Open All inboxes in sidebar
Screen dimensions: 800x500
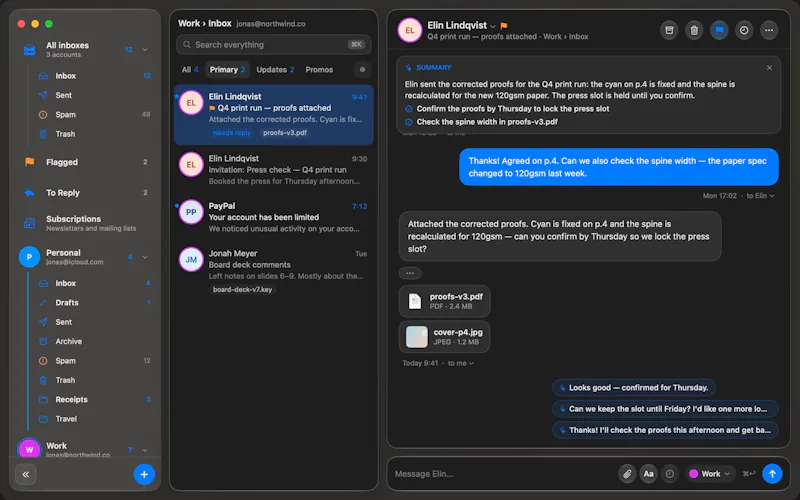85,49
